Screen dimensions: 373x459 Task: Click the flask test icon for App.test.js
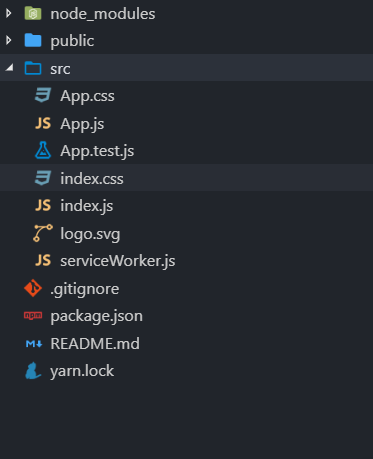(x=43, y=150)
